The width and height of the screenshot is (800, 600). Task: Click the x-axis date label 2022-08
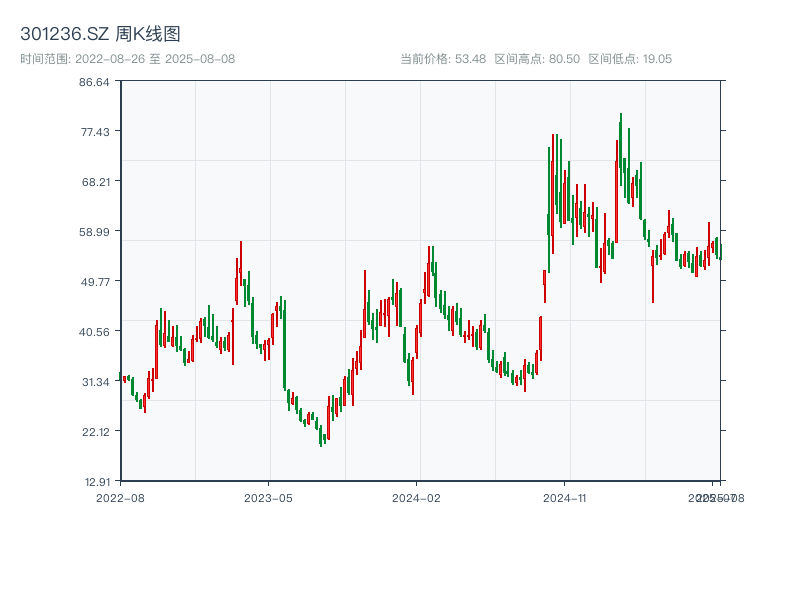[x=120, y=498]
